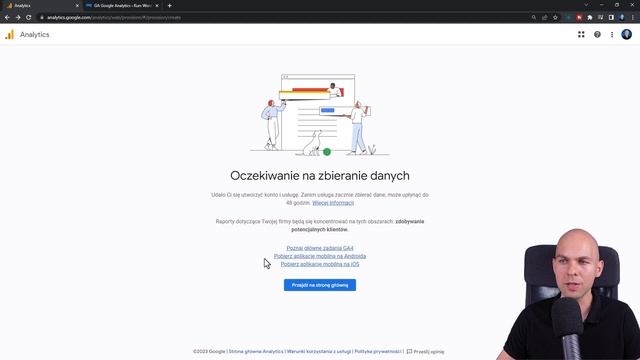Open Pobierz aplikację mobilną na Androida link
The height and width of the screenshot is (360, 640).
click(320, 256)
